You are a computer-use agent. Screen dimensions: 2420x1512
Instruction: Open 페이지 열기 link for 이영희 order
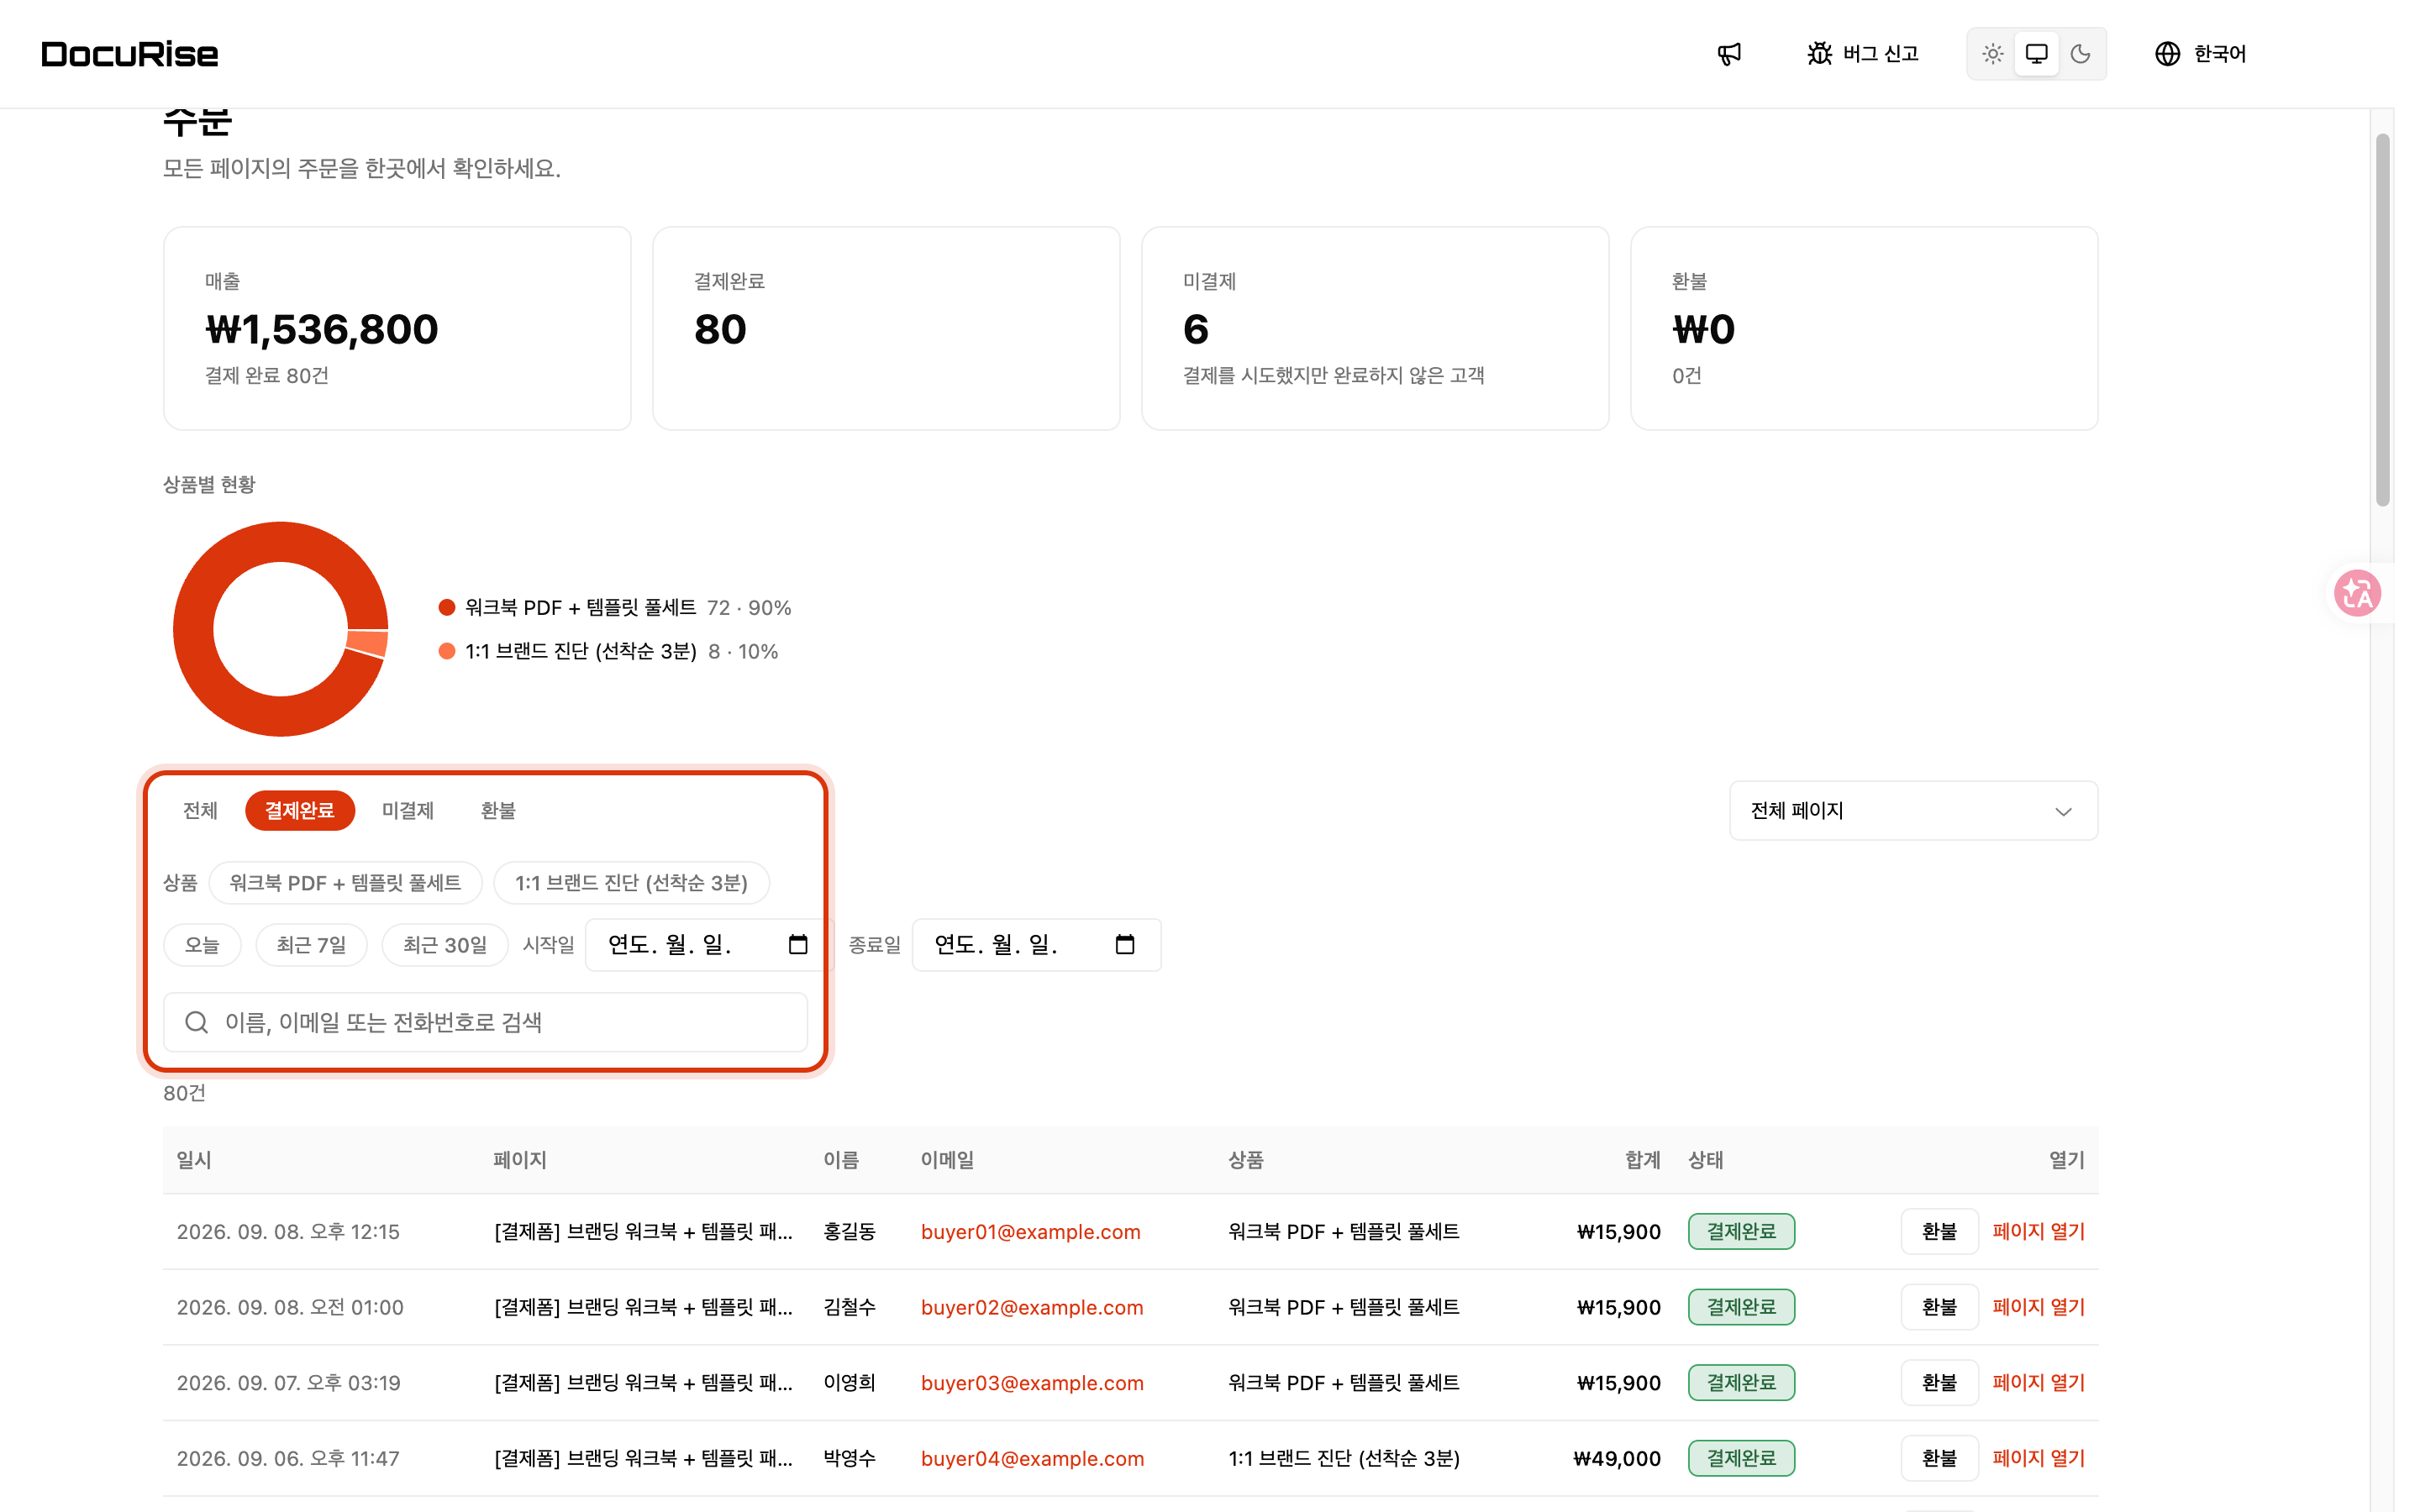click(2038, 1383)
